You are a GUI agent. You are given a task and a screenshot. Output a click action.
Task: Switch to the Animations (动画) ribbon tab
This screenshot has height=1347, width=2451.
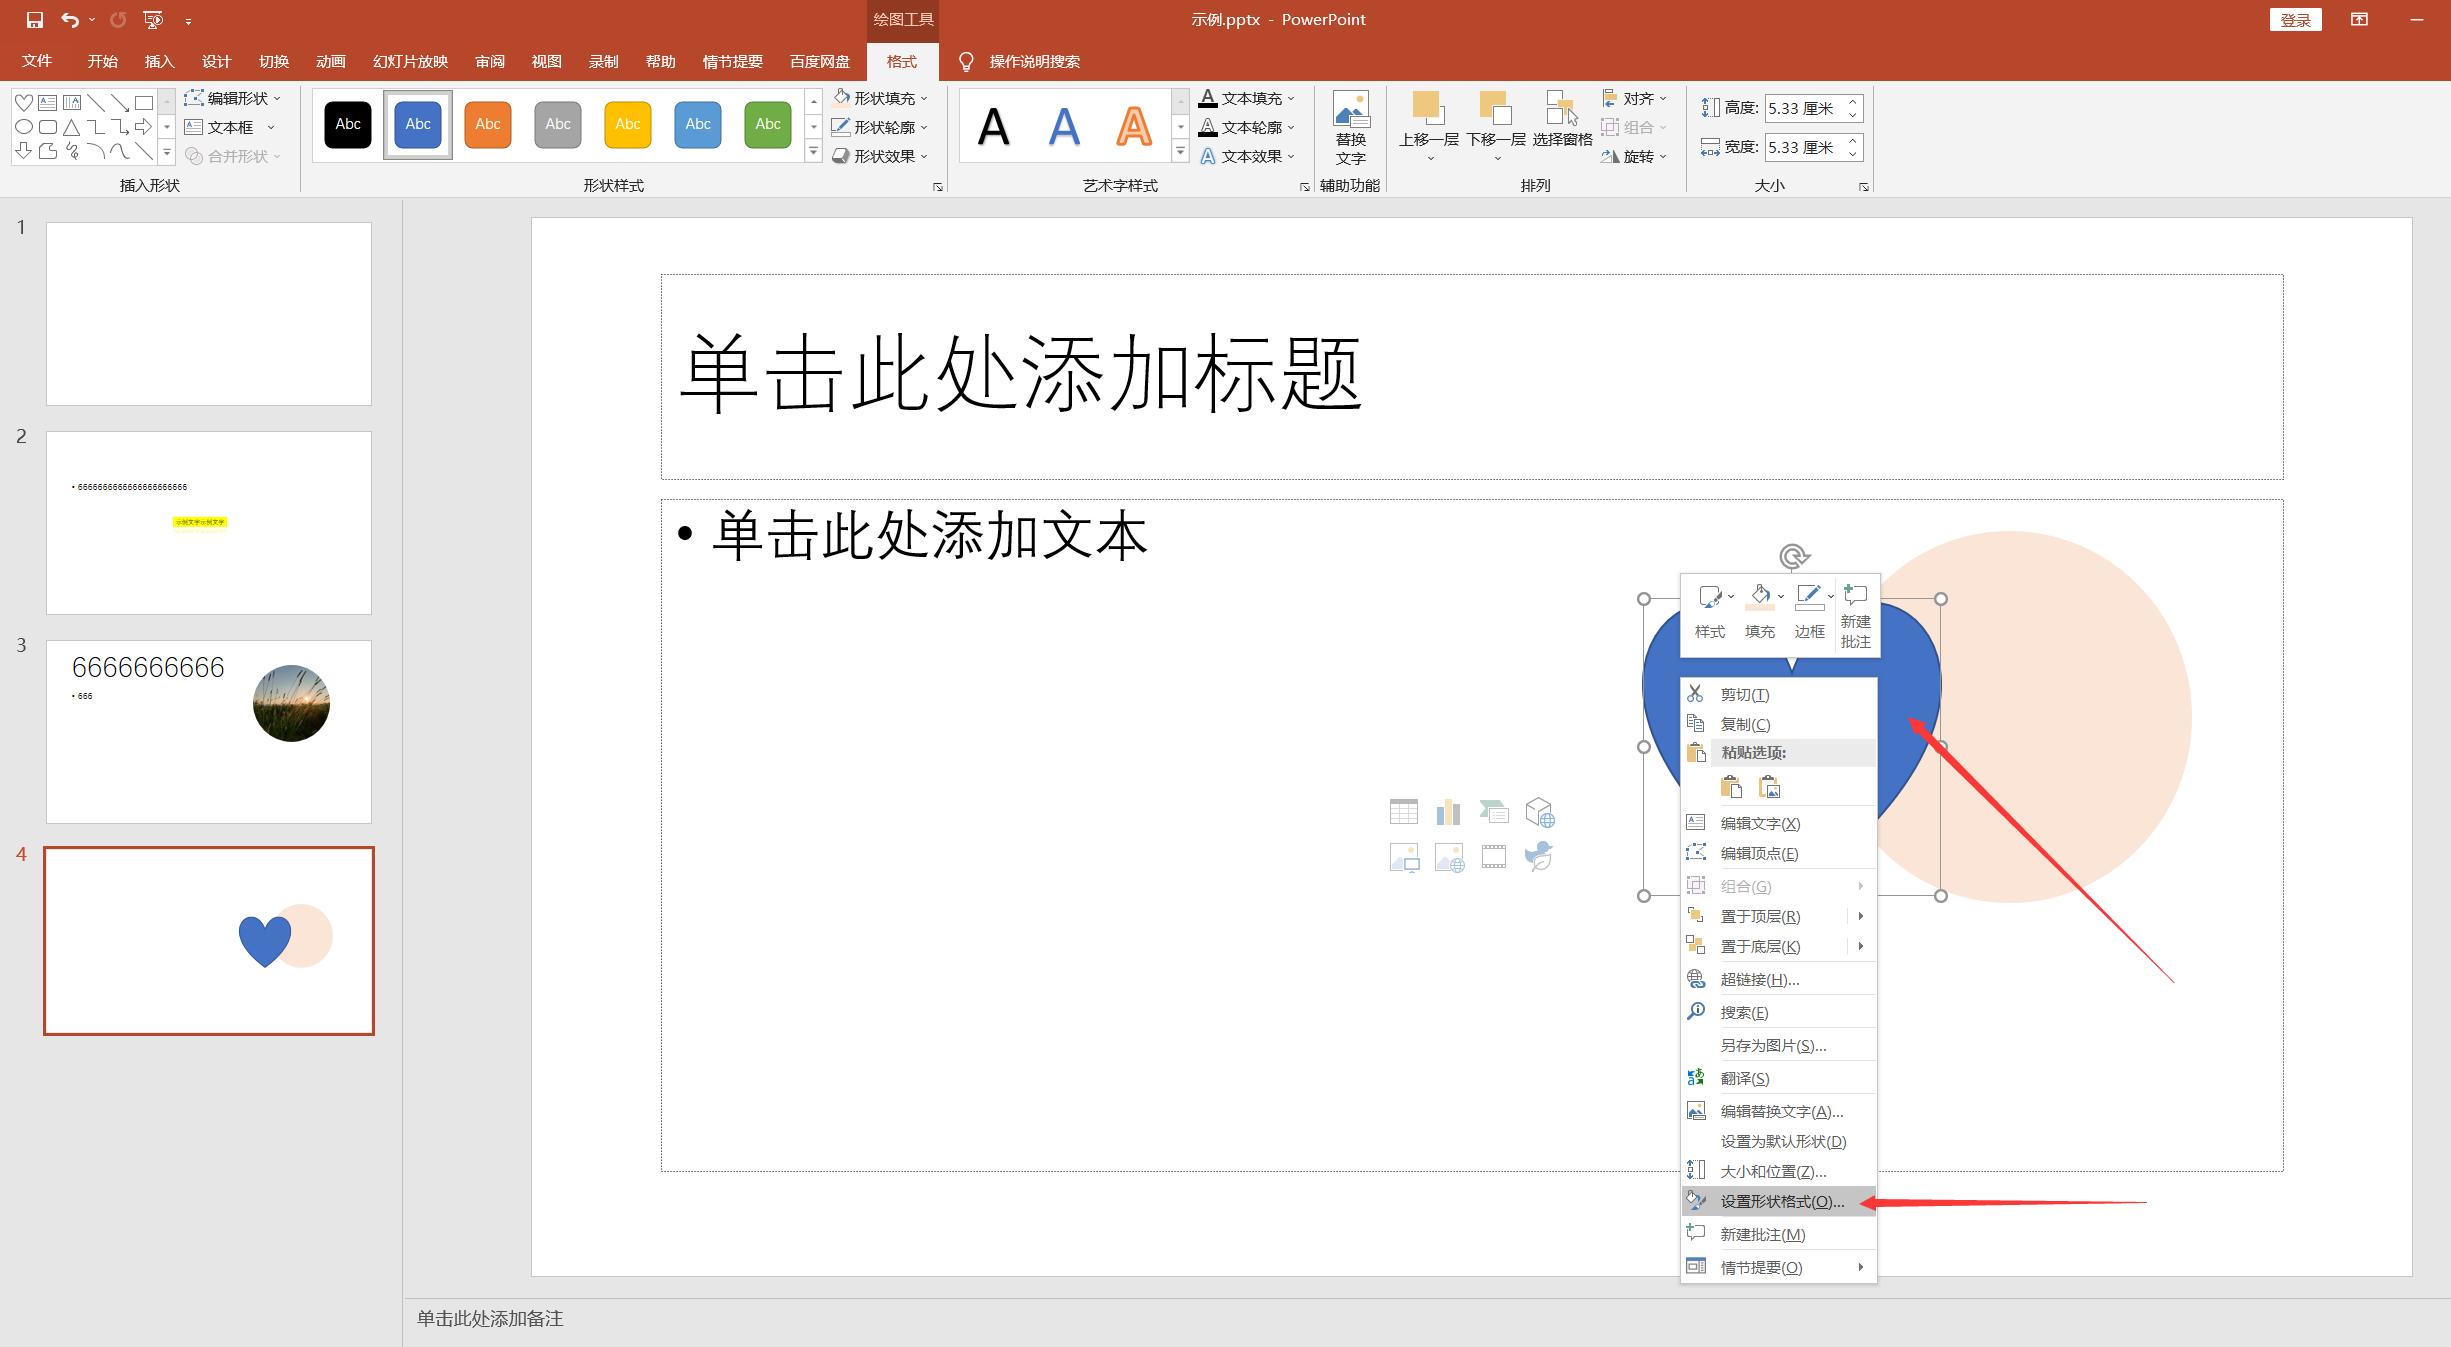[330, 62]
